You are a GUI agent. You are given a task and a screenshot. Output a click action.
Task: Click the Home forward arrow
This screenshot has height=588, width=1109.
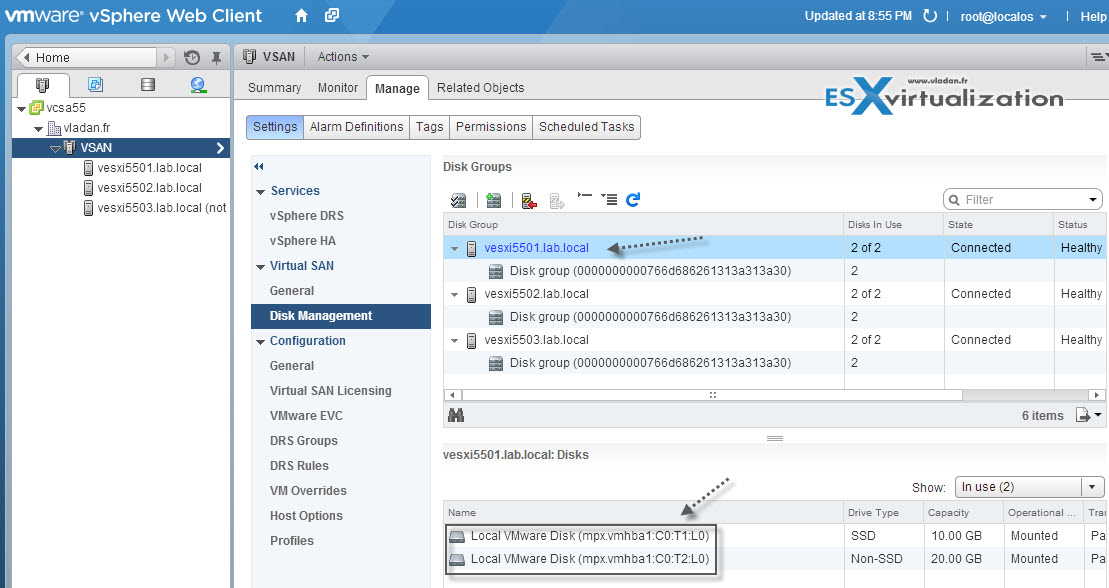pos(166,57)
